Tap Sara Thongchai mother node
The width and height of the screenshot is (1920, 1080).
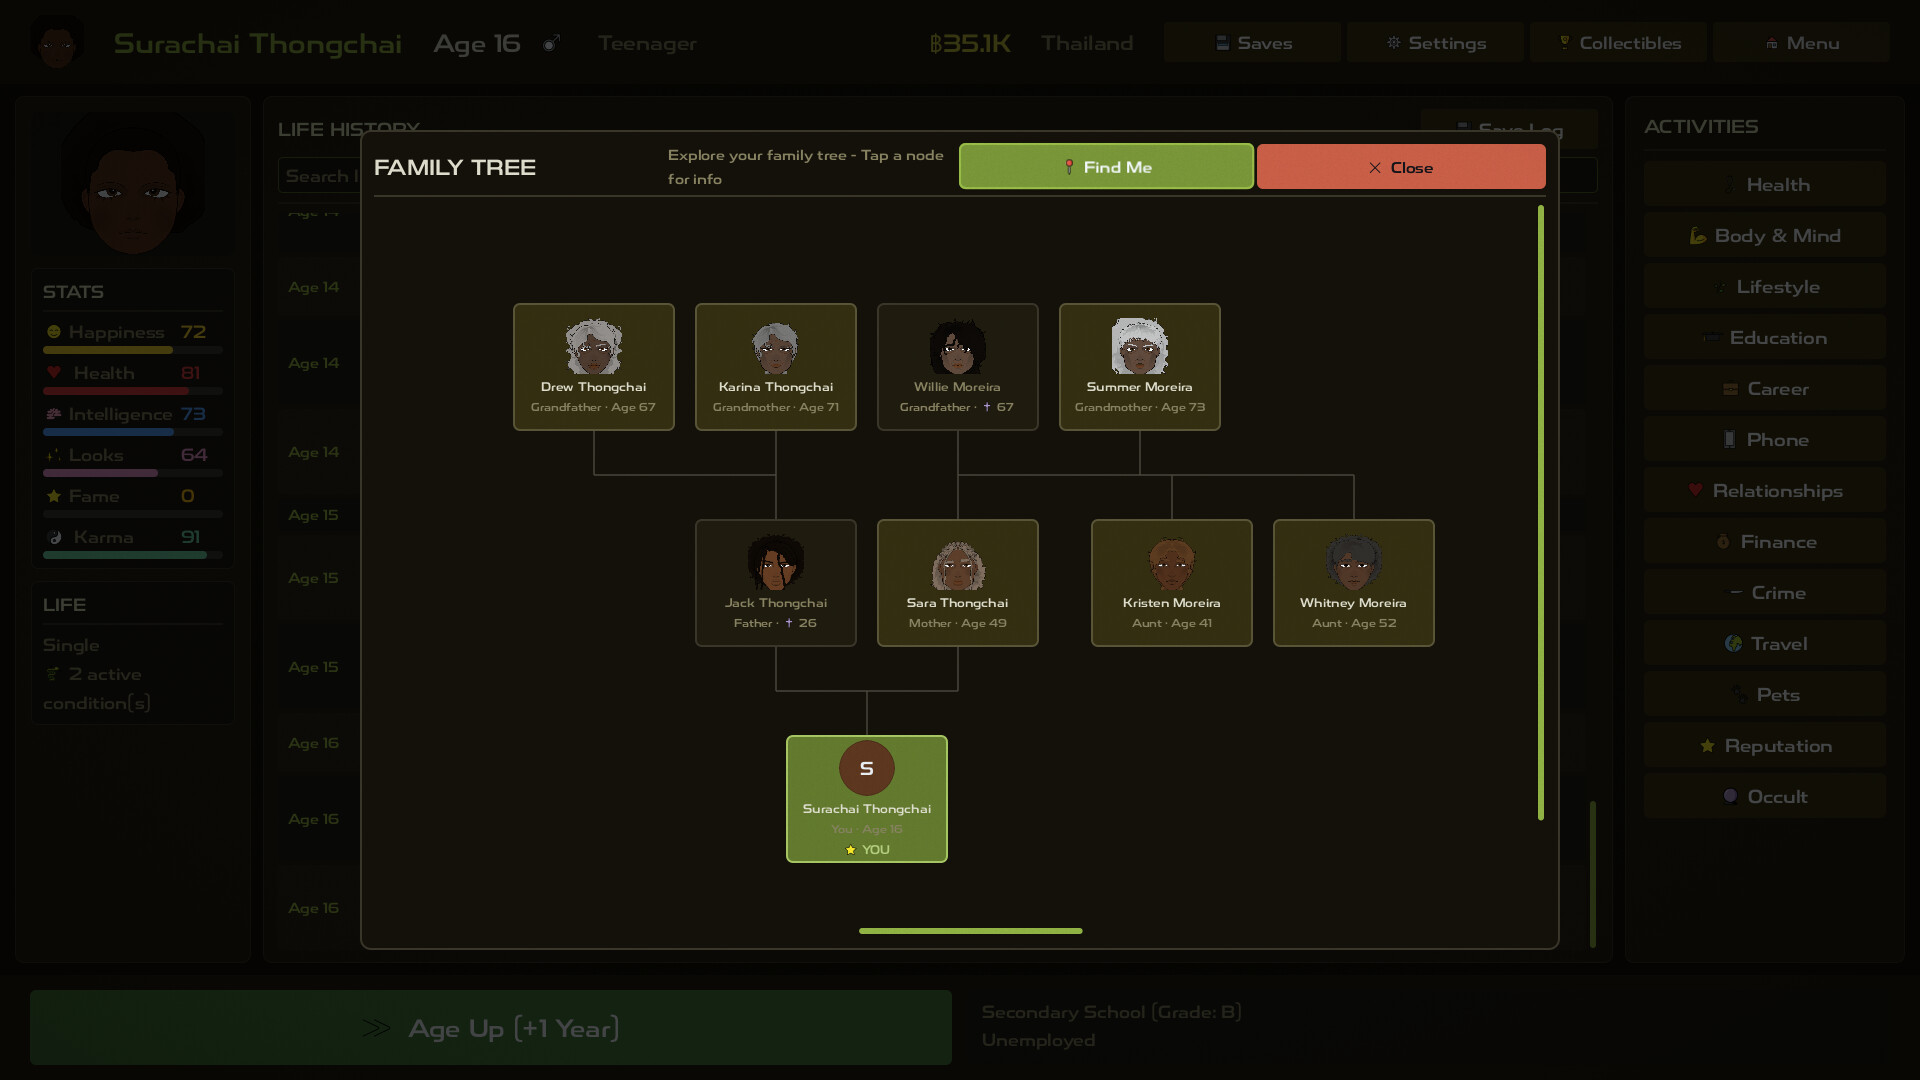click(958, 583)
